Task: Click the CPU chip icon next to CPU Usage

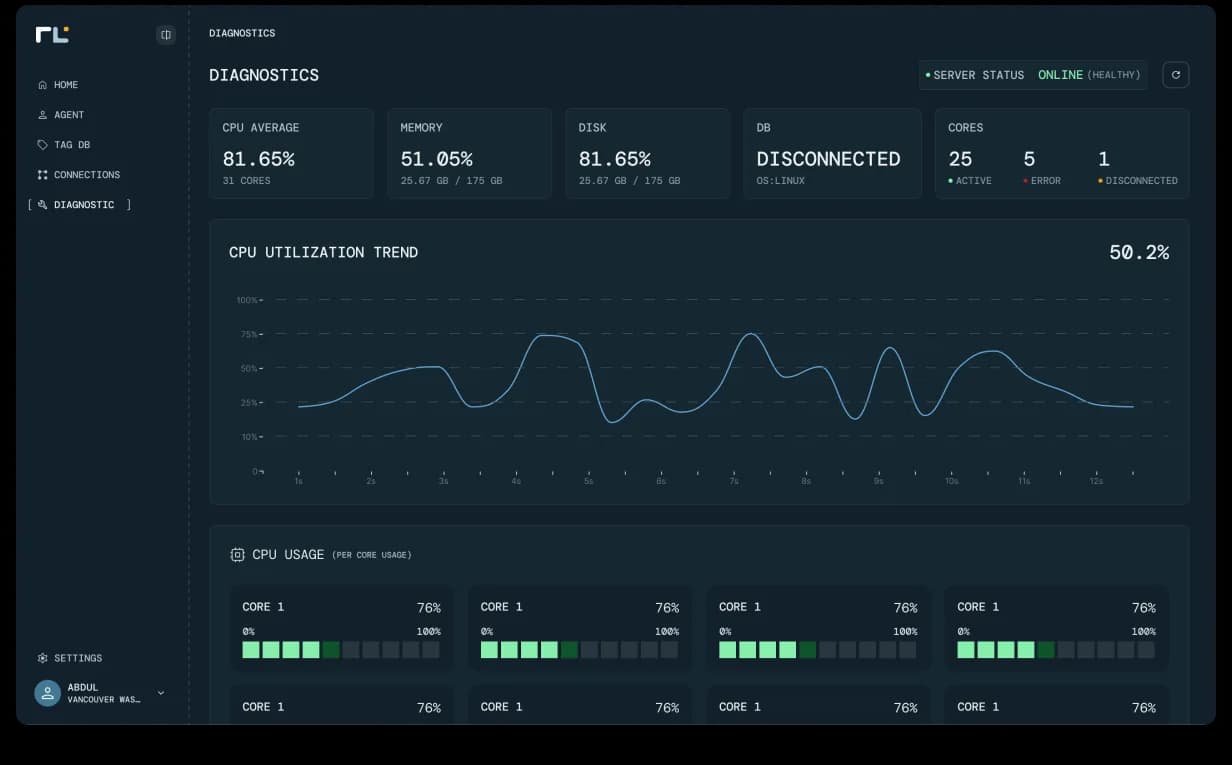Action: [237, 554]
